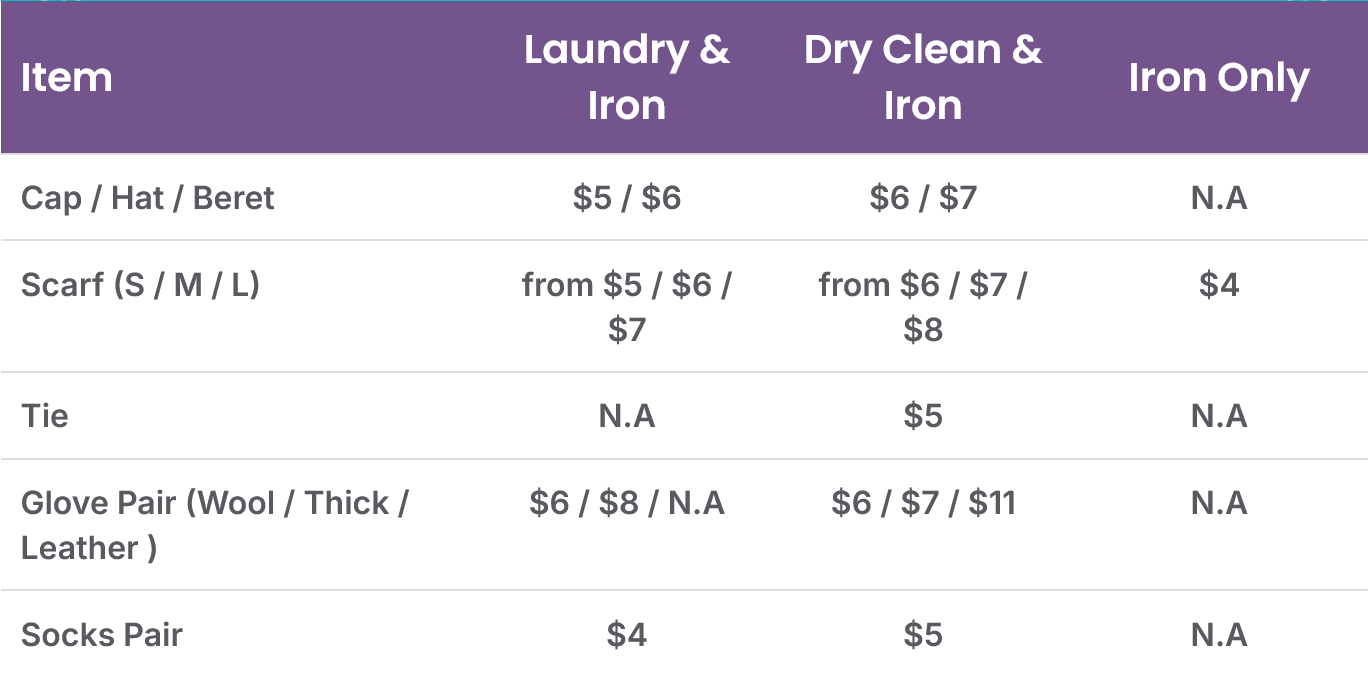
Task: Click the $4 scarf iron only price
Action: pyautogui.click(x=1218, y=285)
